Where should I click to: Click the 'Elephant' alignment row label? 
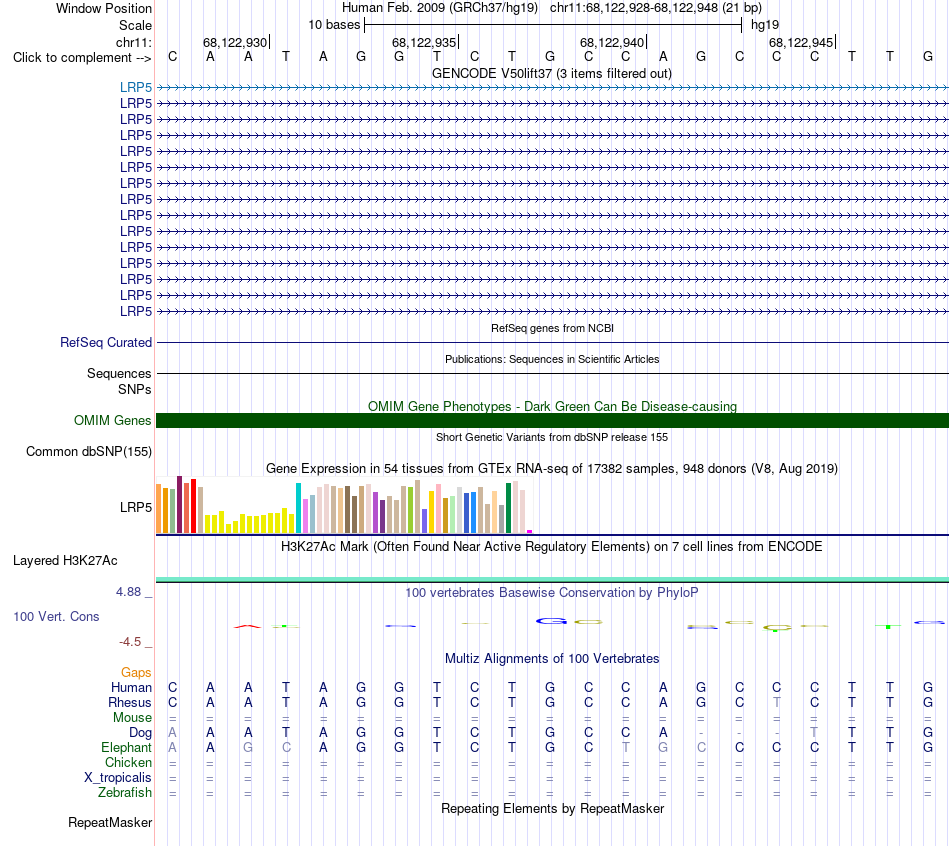pos(127,748)
